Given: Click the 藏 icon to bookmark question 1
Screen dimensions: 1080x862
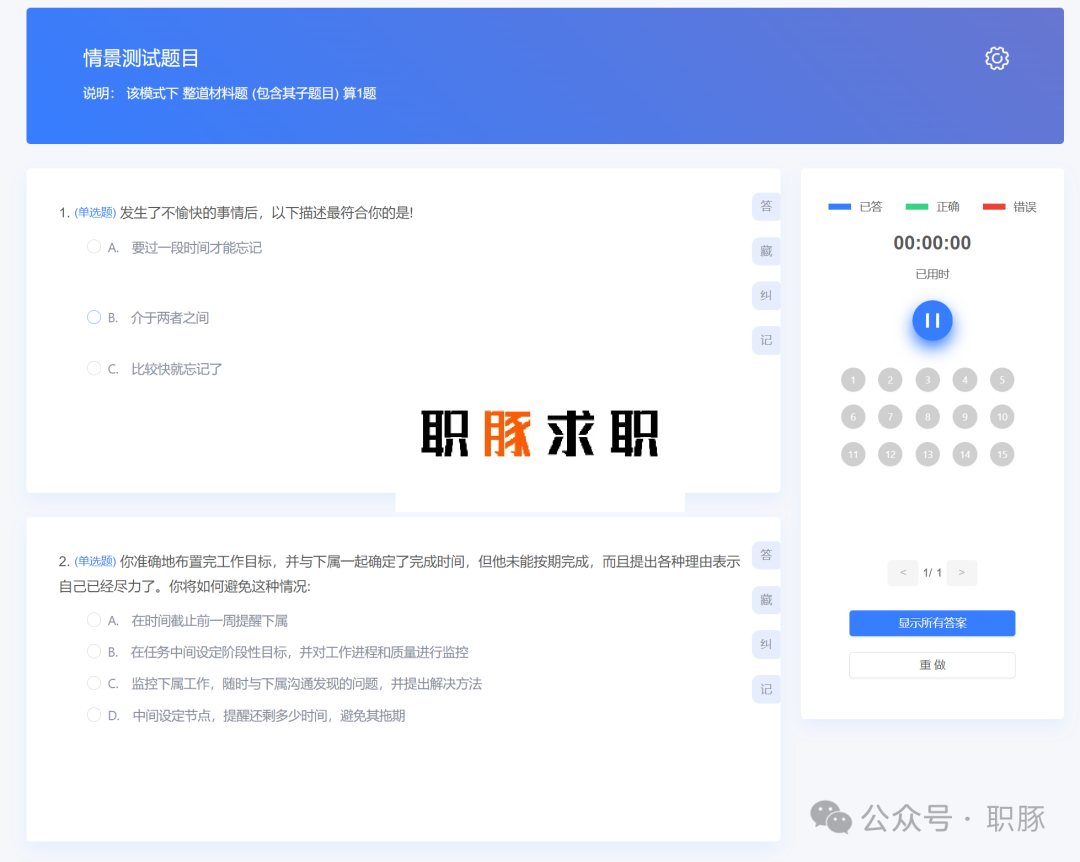Looking at the screenshot, I should [x=766, y=251].
